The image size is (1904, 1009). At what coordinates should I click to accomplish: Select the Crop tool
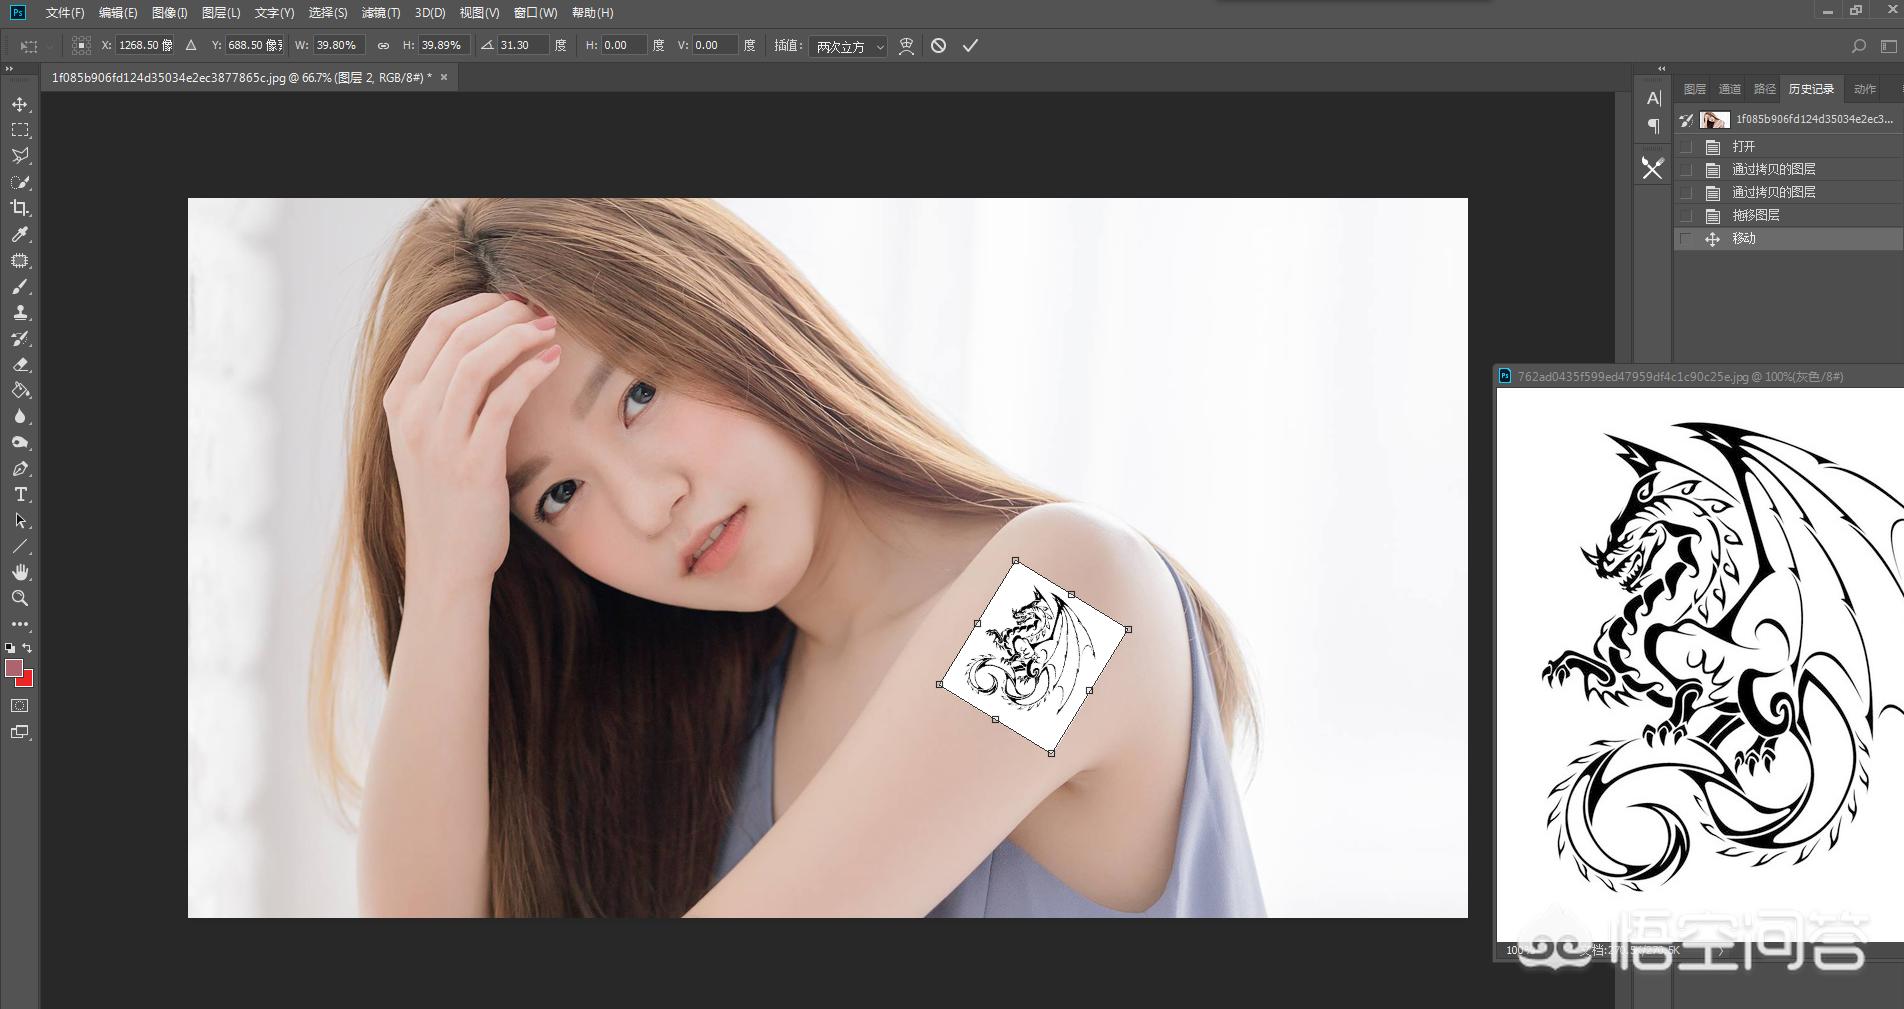20,208
